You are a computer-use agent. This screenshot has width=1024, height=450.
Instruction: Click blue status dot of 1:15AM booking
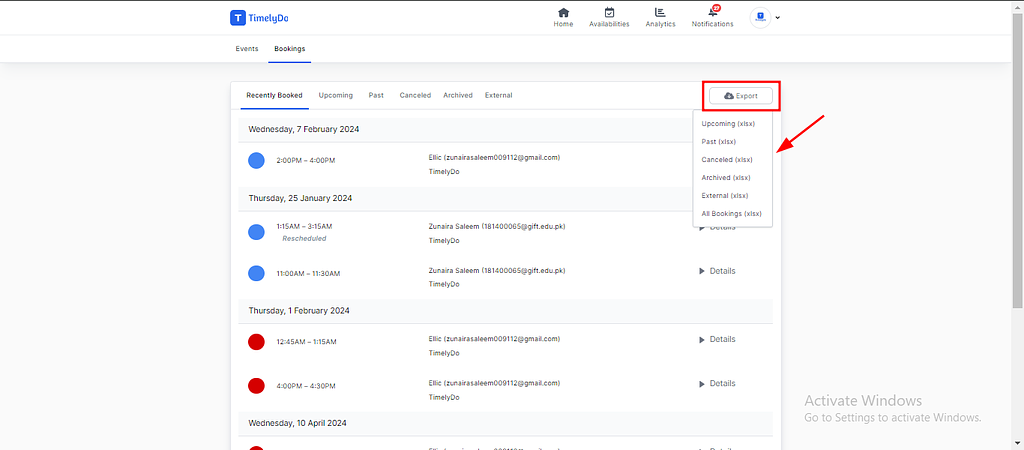point(256,232)
